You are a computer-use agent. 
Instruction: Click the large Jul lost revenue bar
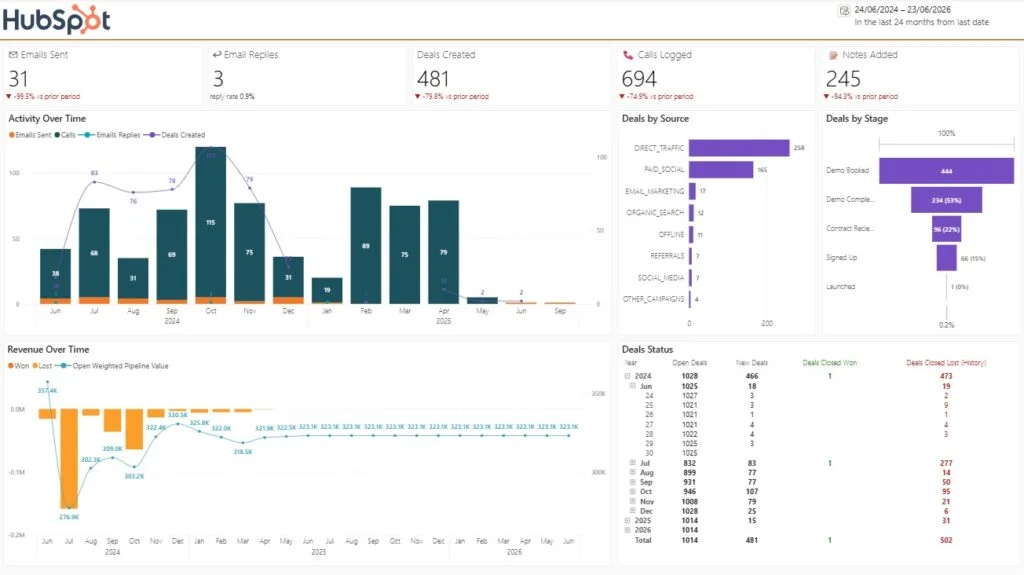tap(69, 458)
